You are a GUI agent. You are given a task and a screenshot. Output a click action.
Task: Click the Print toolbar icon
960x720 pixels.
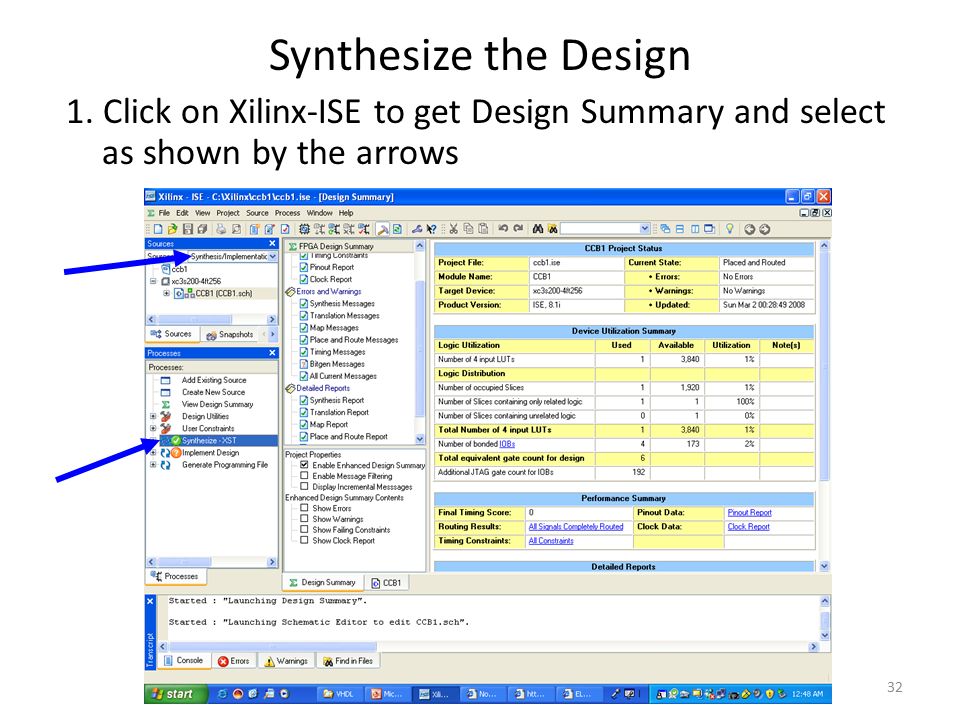[x=221, y=229]
